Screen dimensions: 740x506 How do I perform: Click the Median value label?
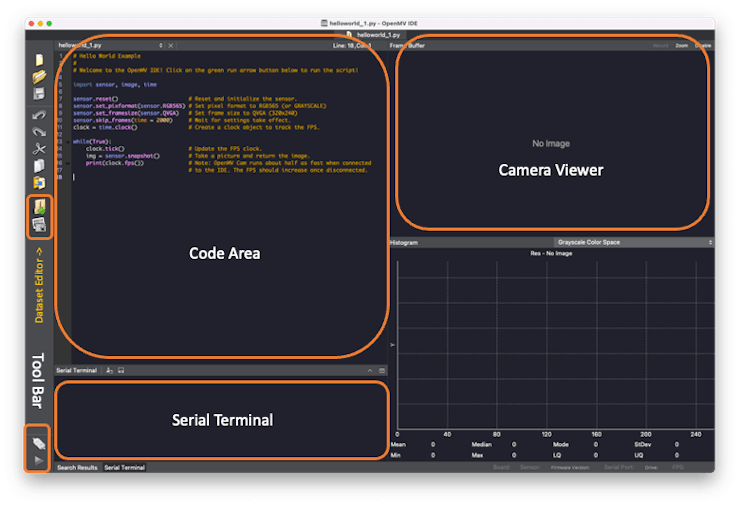pyautogui.click(x=481, y=444)
